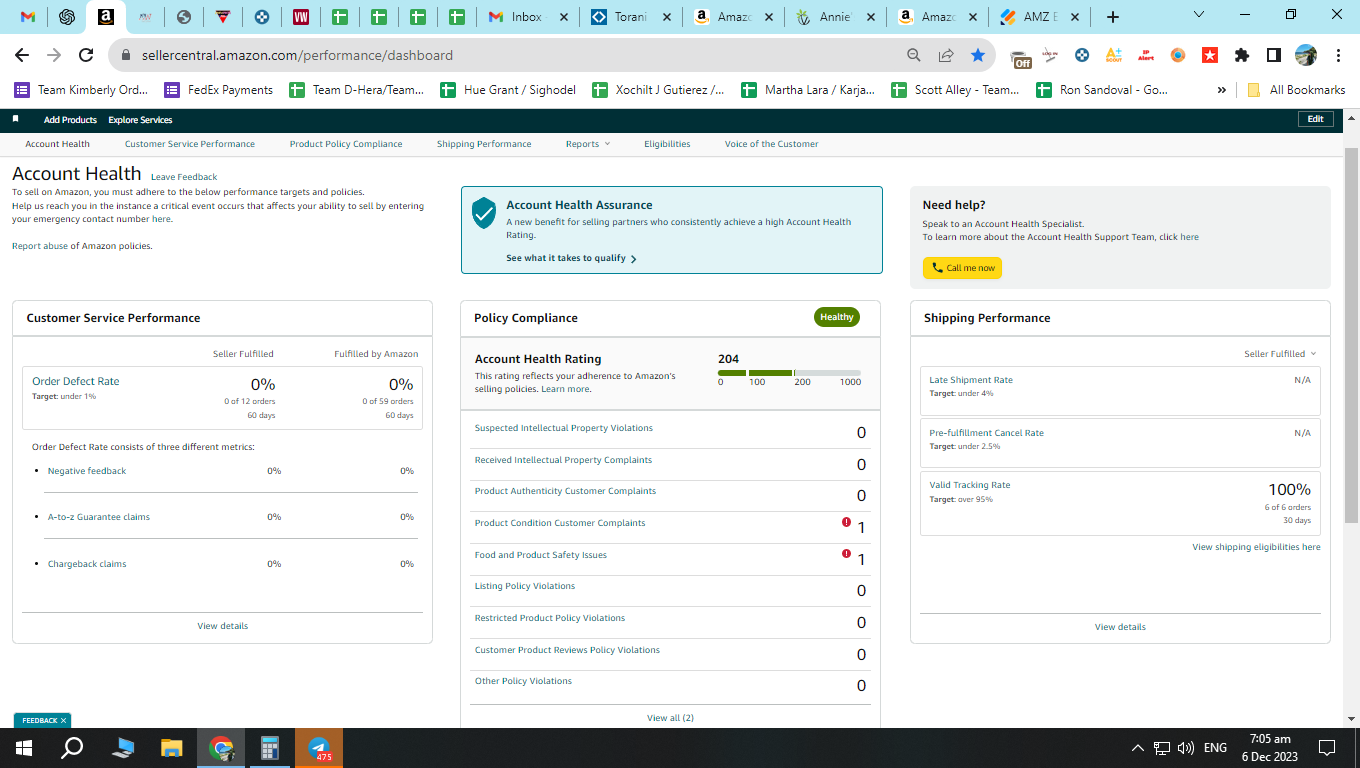Click the site lock icon in address bar
Viewport: 1360px width, 768px height.
(x=126, y=55)
